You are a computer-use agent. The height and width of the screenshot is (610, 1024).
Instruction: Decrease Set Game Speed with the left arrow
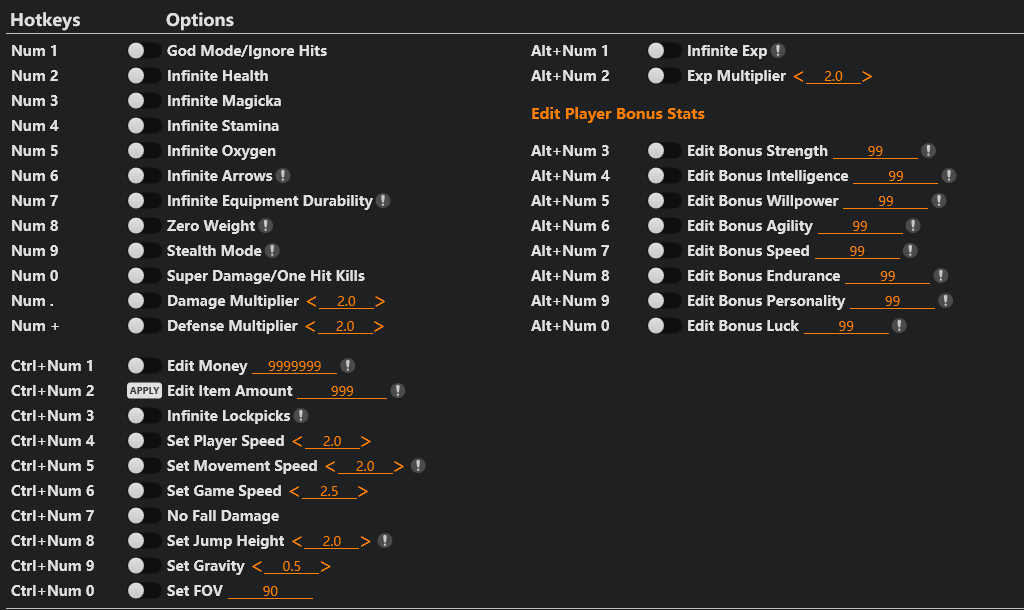coord(293,491)
